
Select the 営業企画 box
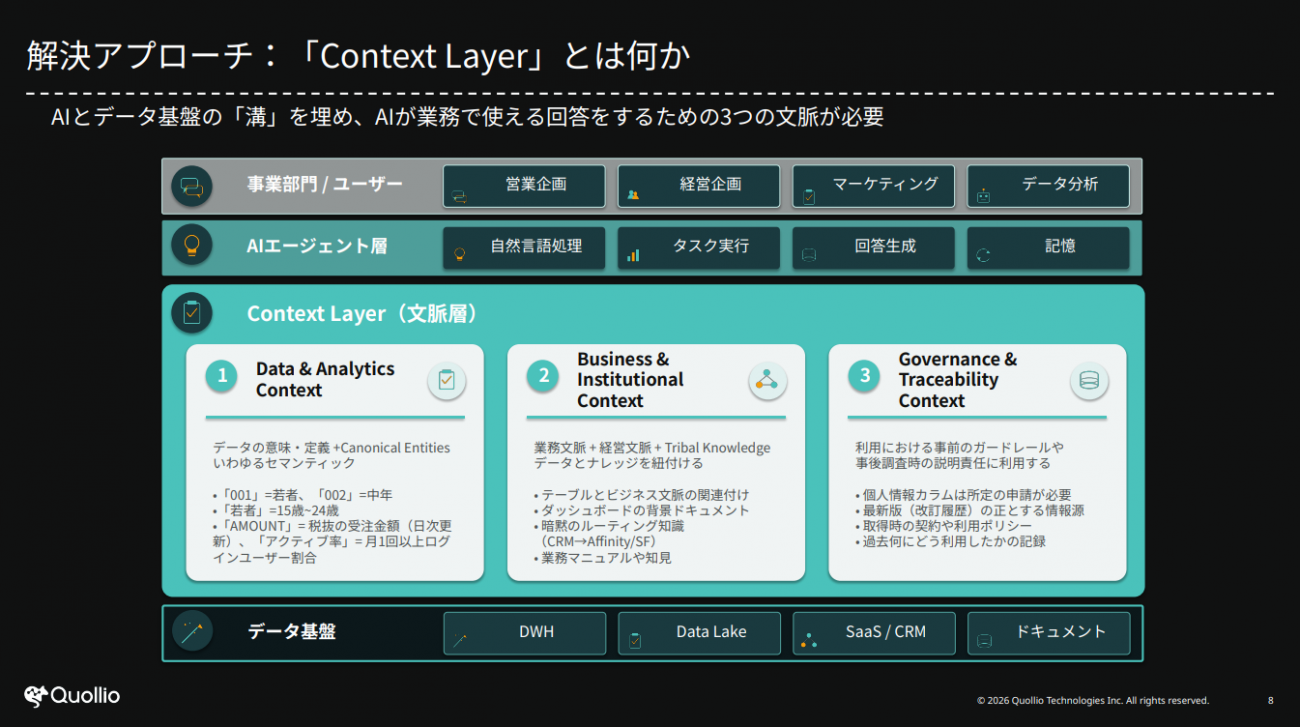(524, 186)
